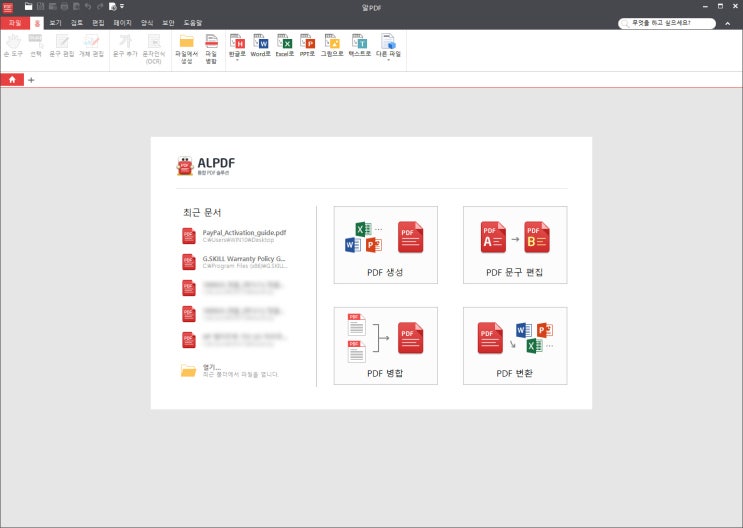The height and width of the screenshot is (528, 743).
Task: Click the Home tab icon below the ribbon
Action: tap(12, 80)
